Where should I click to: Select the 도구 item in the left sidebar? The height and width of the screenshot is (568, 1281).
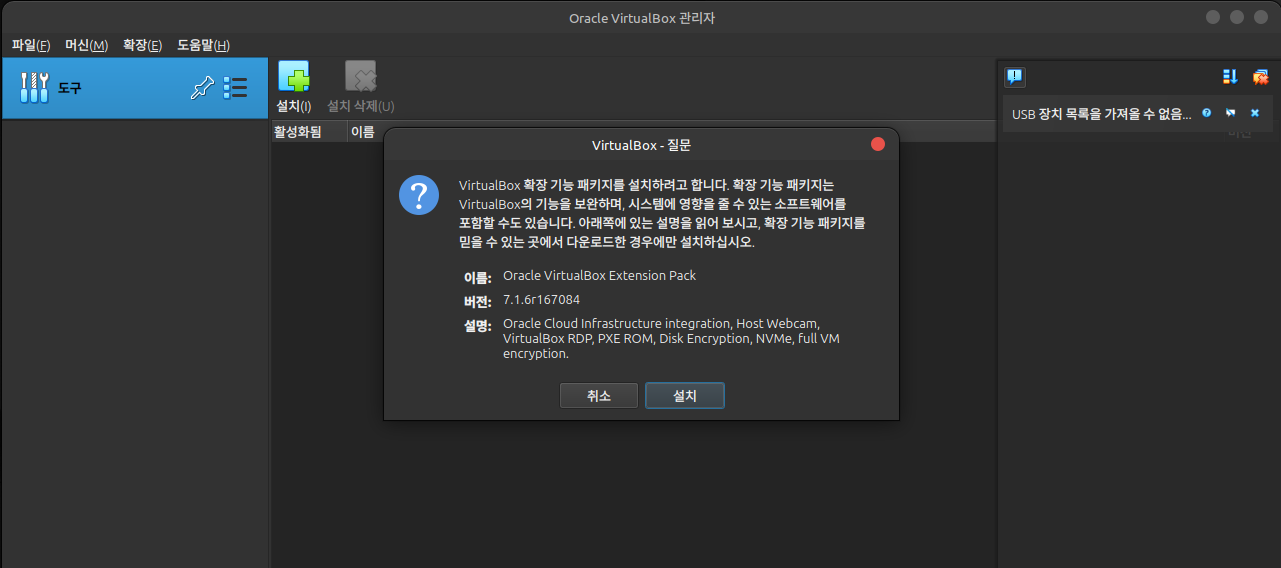[x=135, y=88]
